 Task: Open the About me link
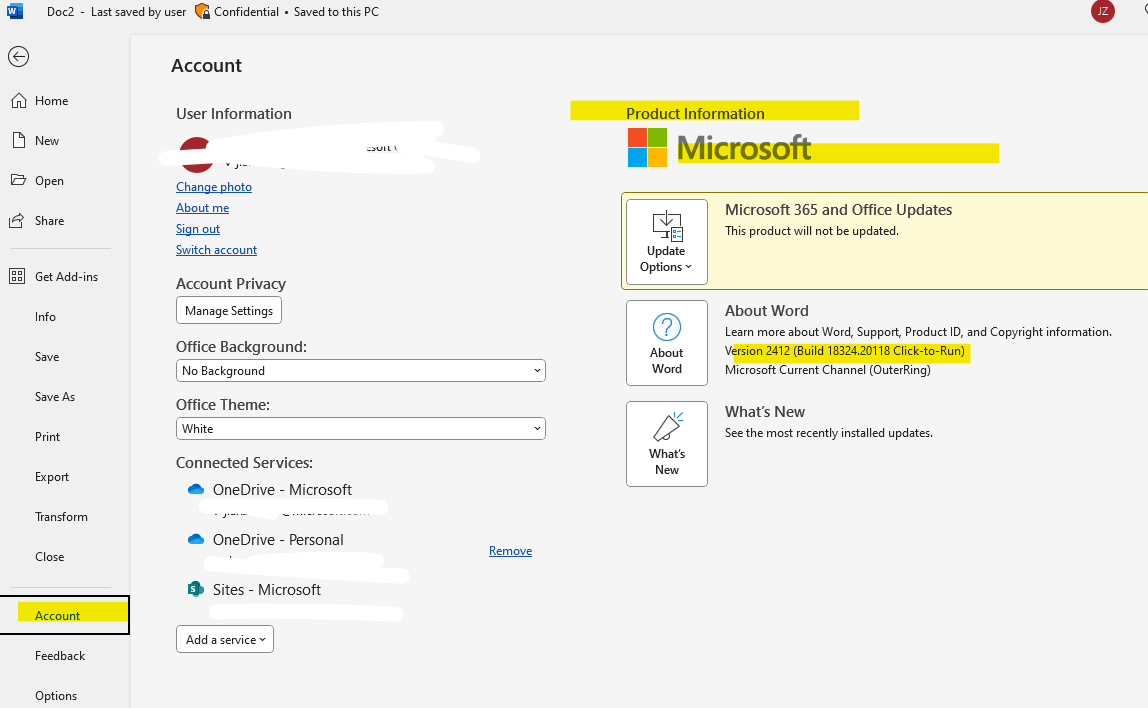[202, 208]
